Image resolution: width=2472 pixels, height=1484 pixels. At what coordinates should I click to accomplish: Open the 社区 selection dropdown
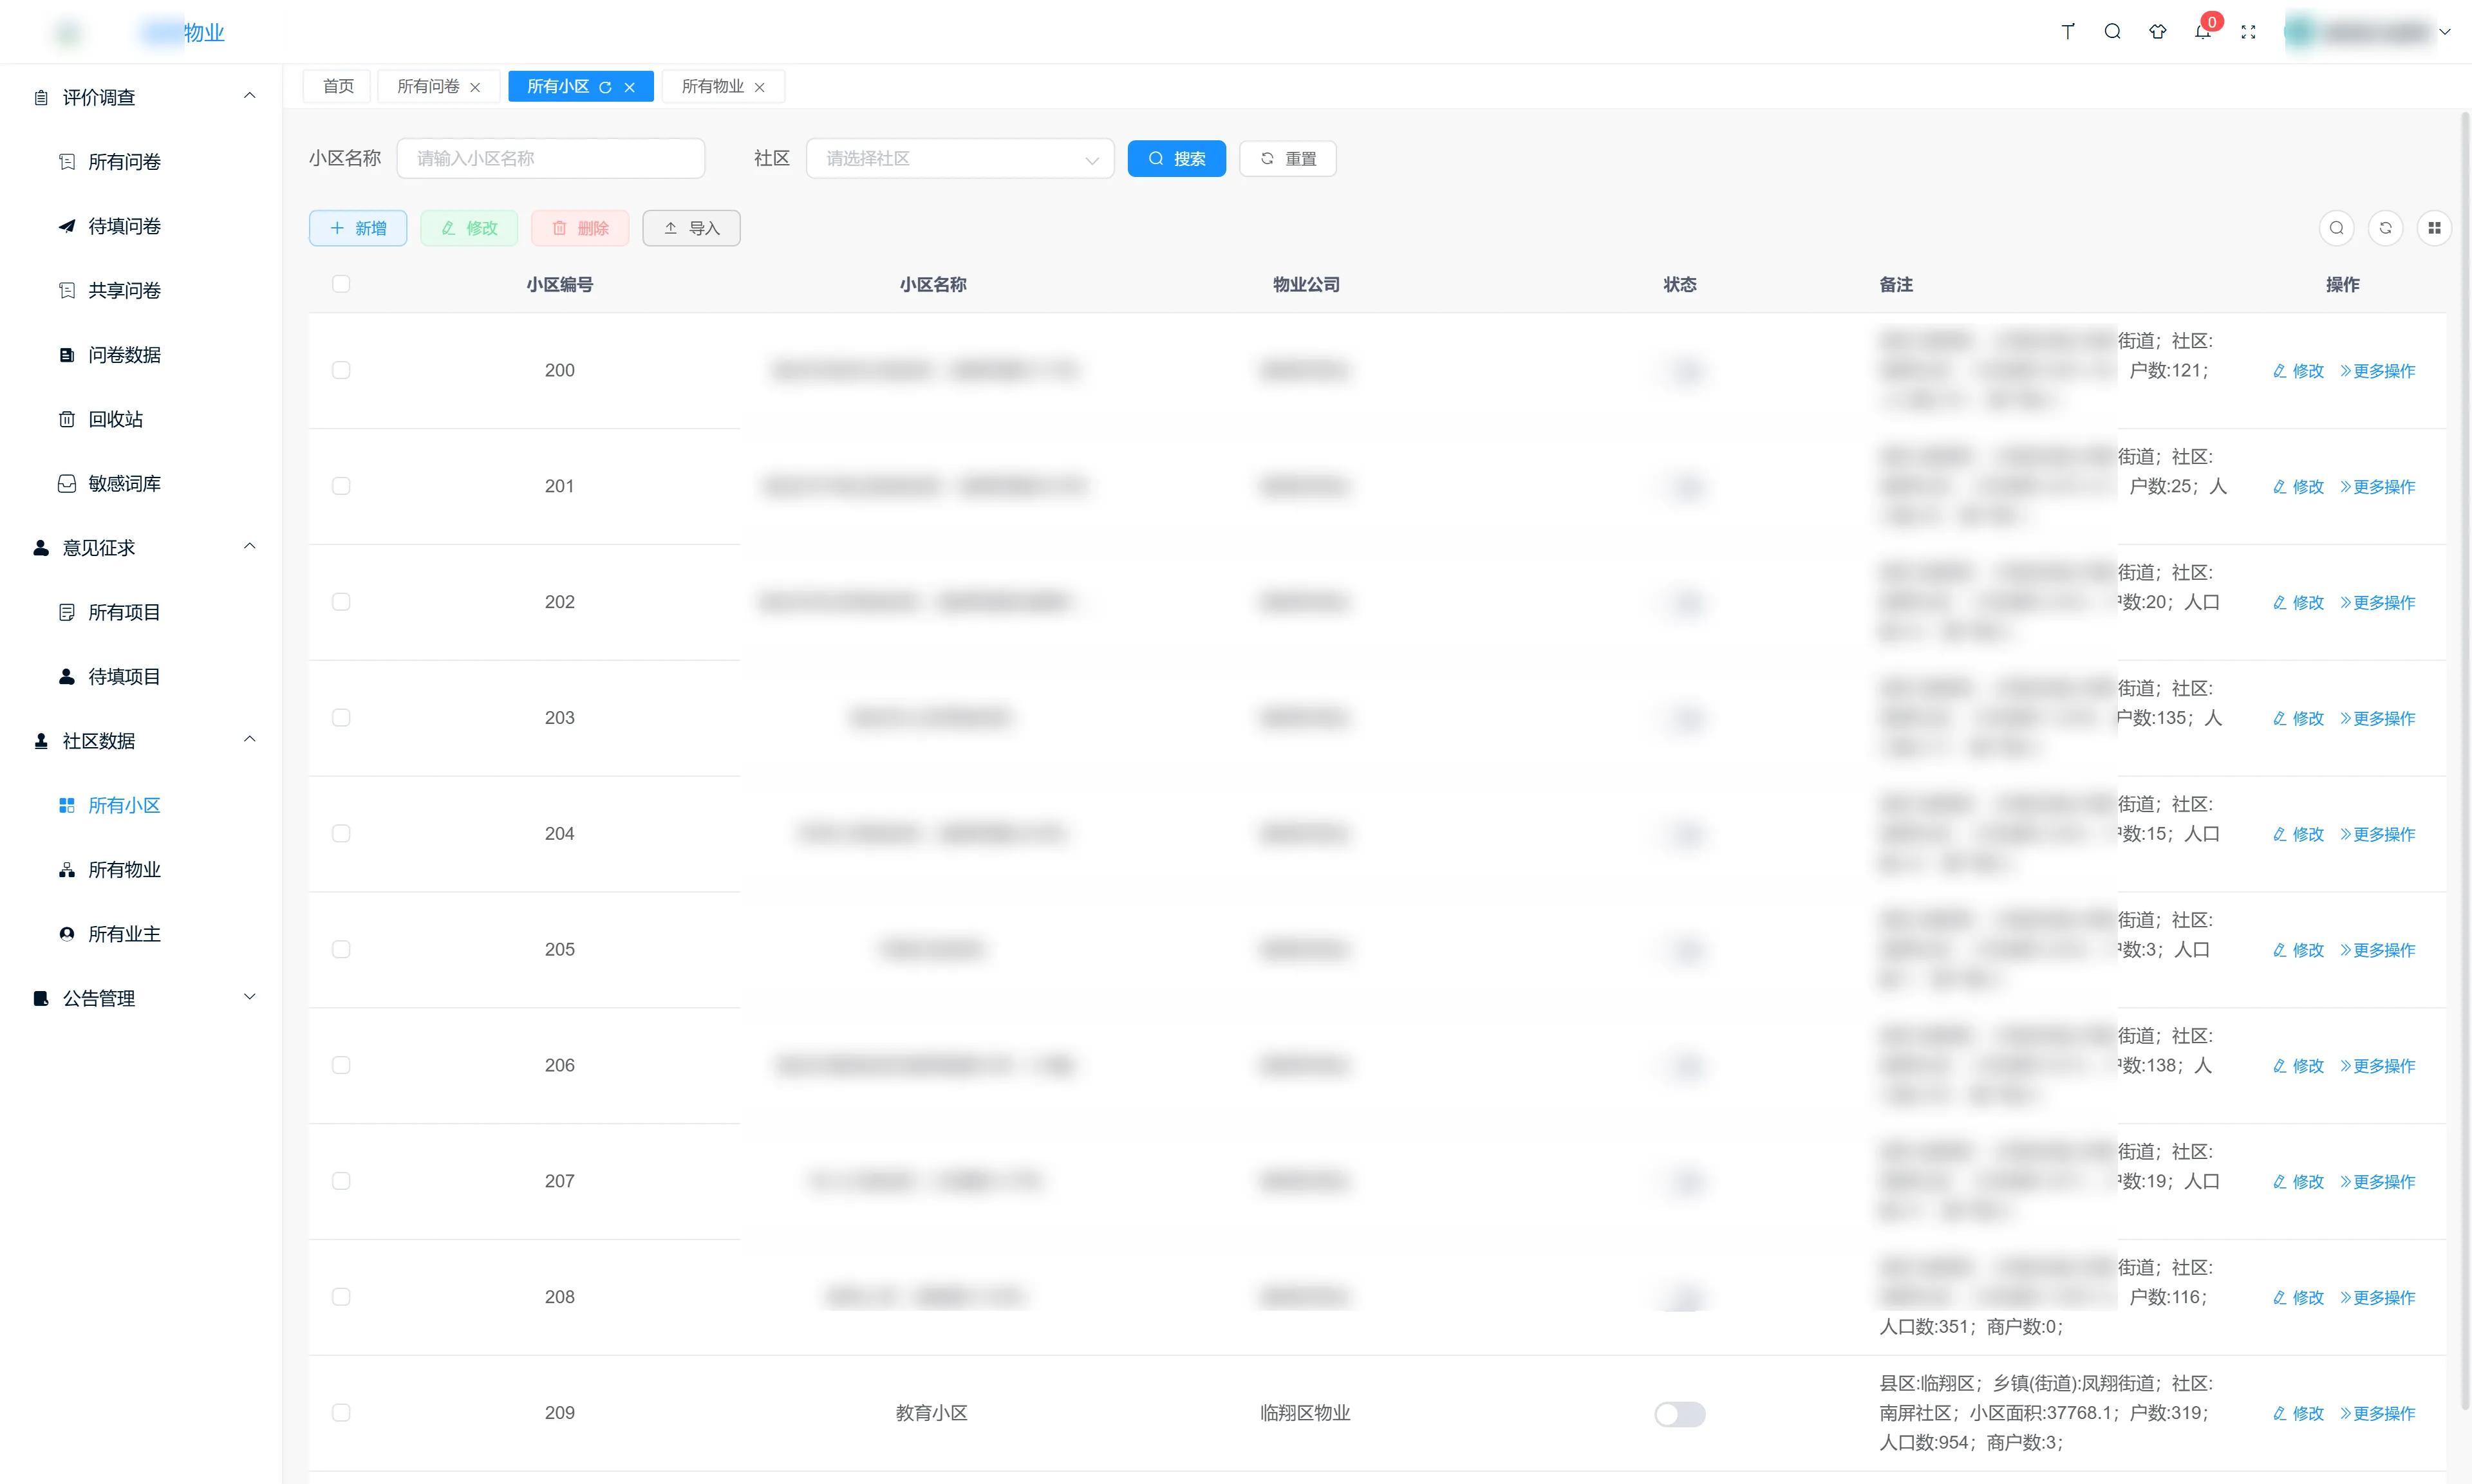959,159
